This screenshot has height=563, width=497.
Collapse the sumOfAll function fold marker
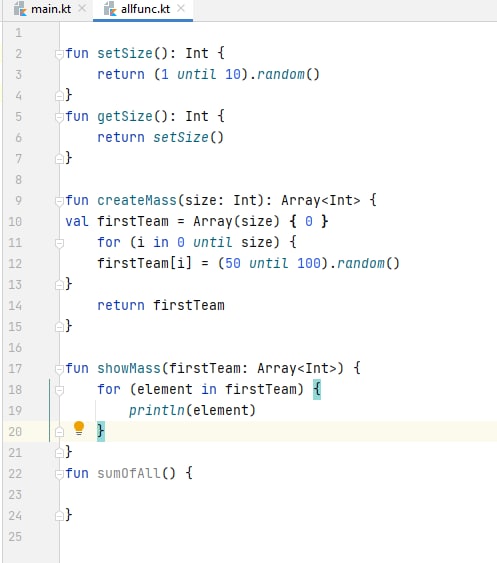(x=59, y=474)
